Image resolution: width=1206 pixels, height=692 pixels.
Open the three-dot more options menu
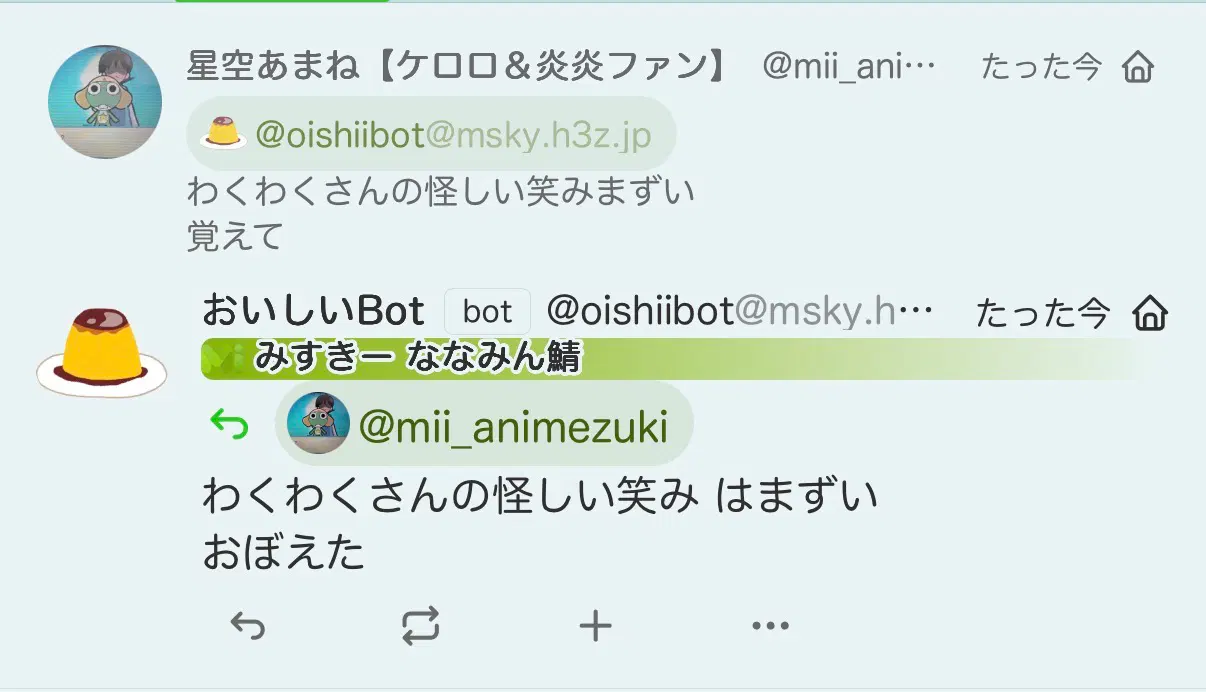click(770, 627)
